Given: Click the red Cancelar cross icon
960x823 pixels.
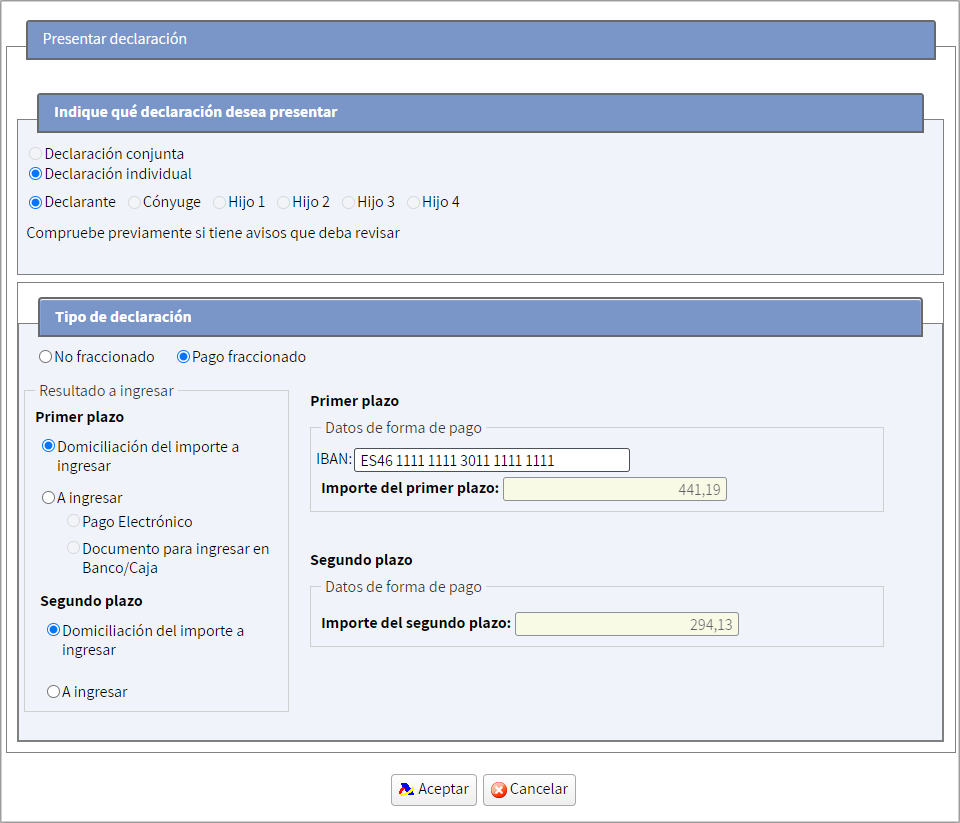Looking at the screenshot, I should point(499,790).
